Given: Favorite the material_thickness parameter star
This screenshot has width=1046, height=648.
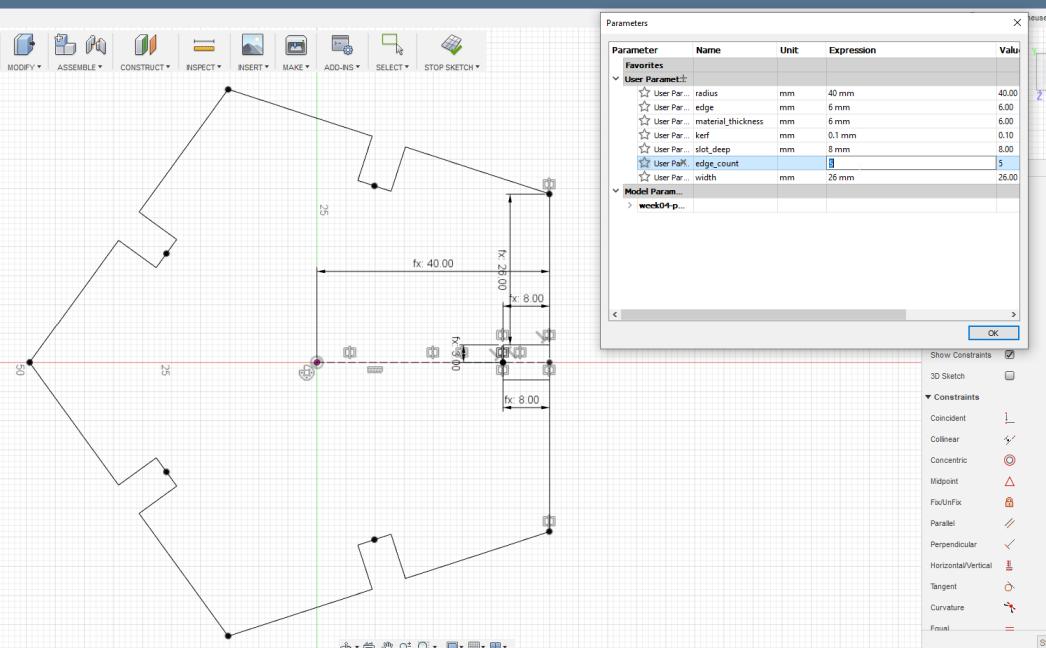Looking at the screenshot, I should [644, 121].
